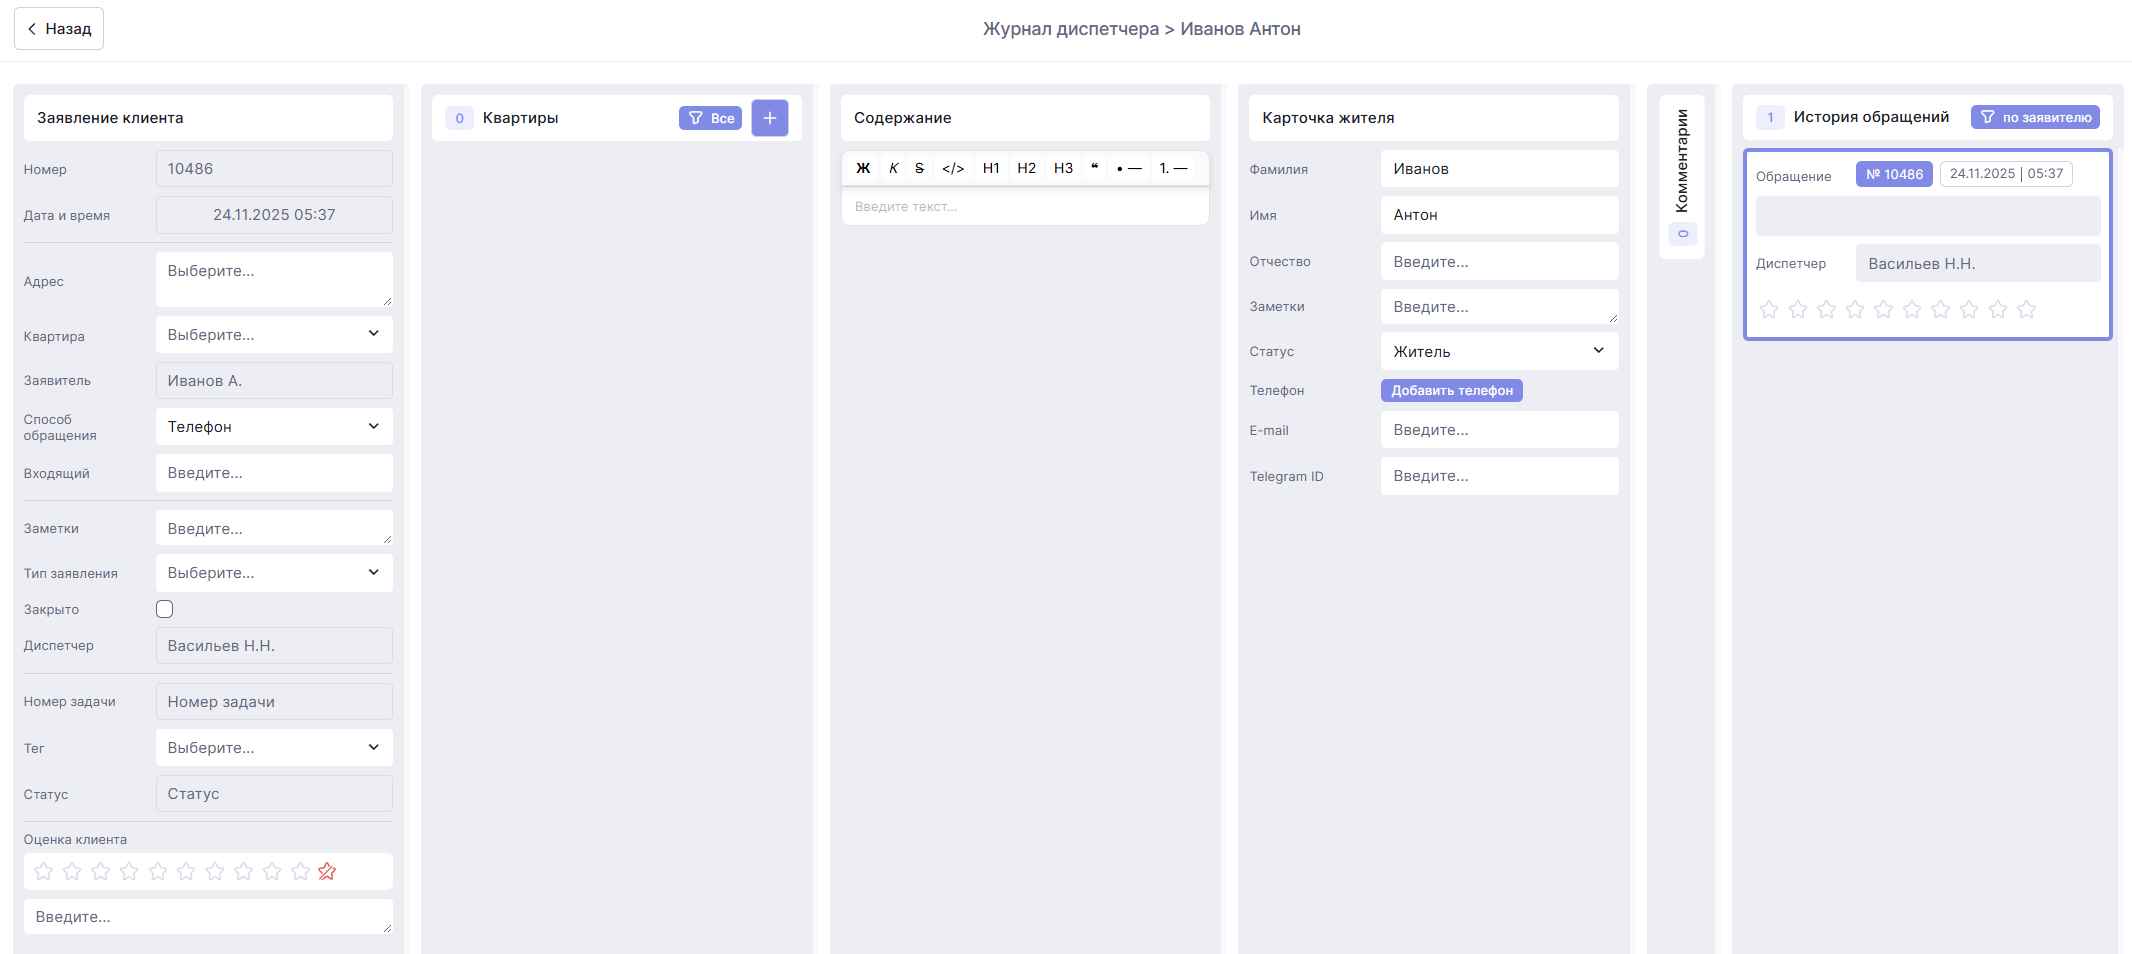Create a numbered list in editor

[x=1173, y=168]
